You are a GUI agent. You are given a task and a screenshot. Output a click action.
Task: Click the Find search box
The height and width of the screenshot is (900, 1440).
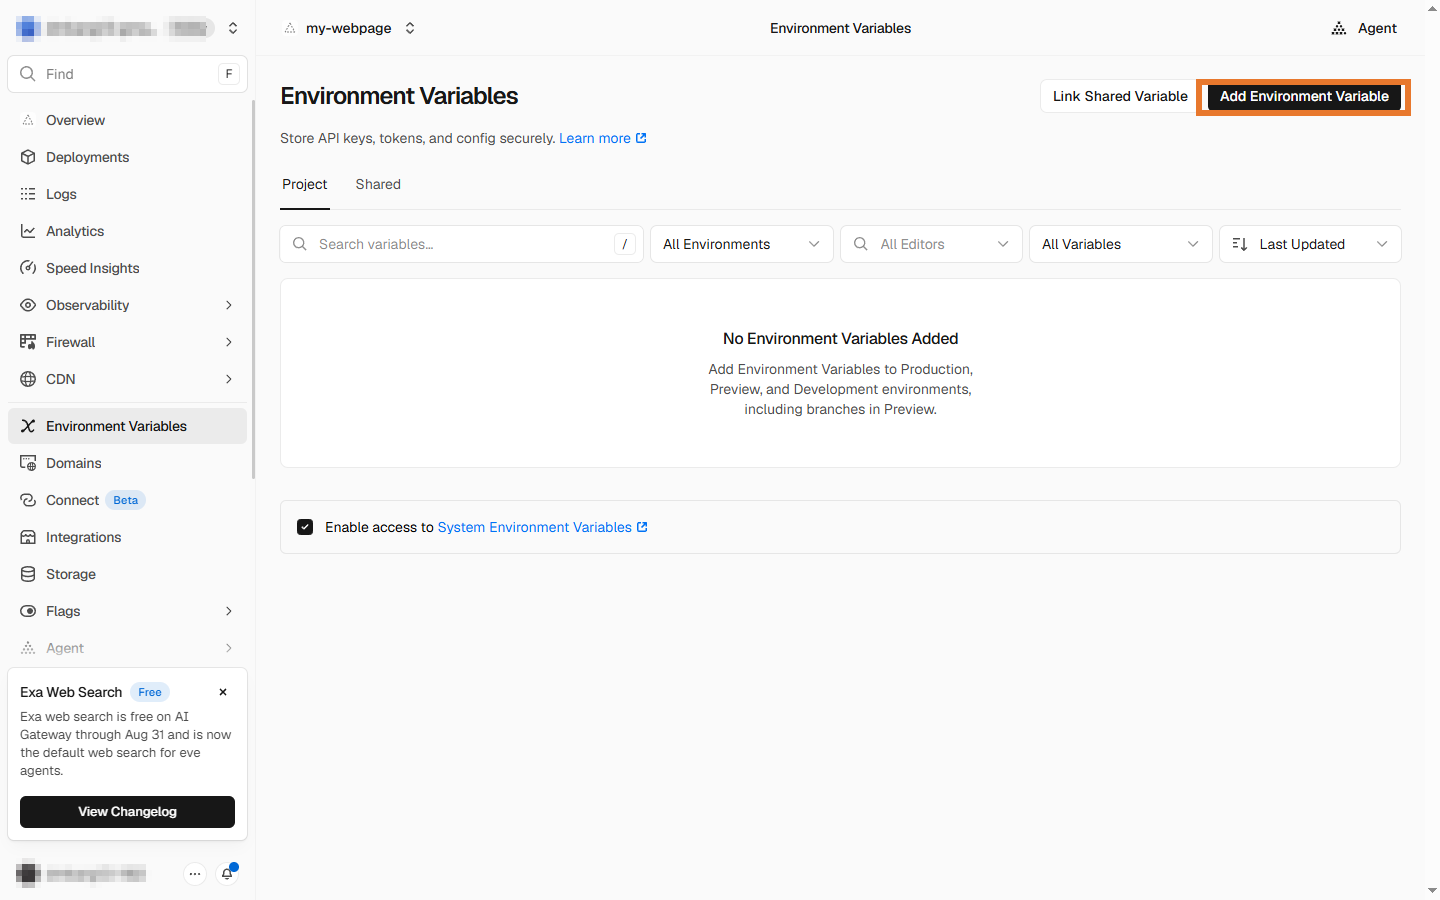(128, 74)
